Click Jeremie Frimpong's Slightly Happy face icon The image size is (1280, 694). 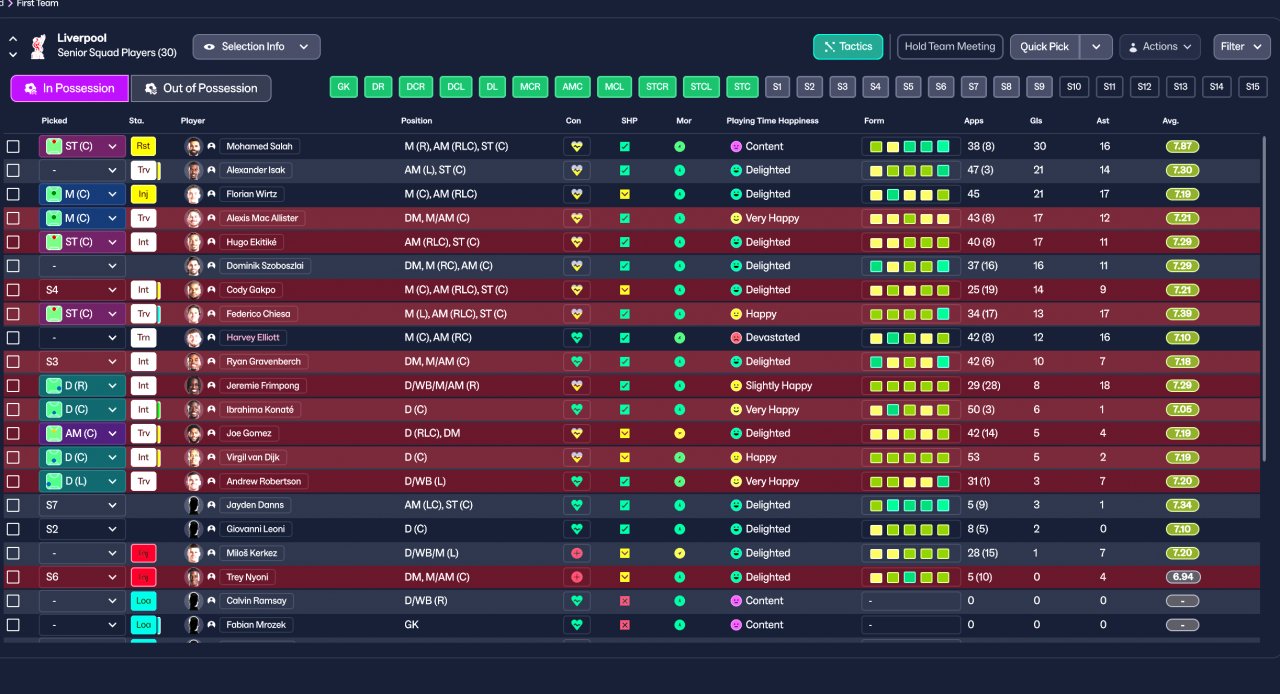(736, 386)
